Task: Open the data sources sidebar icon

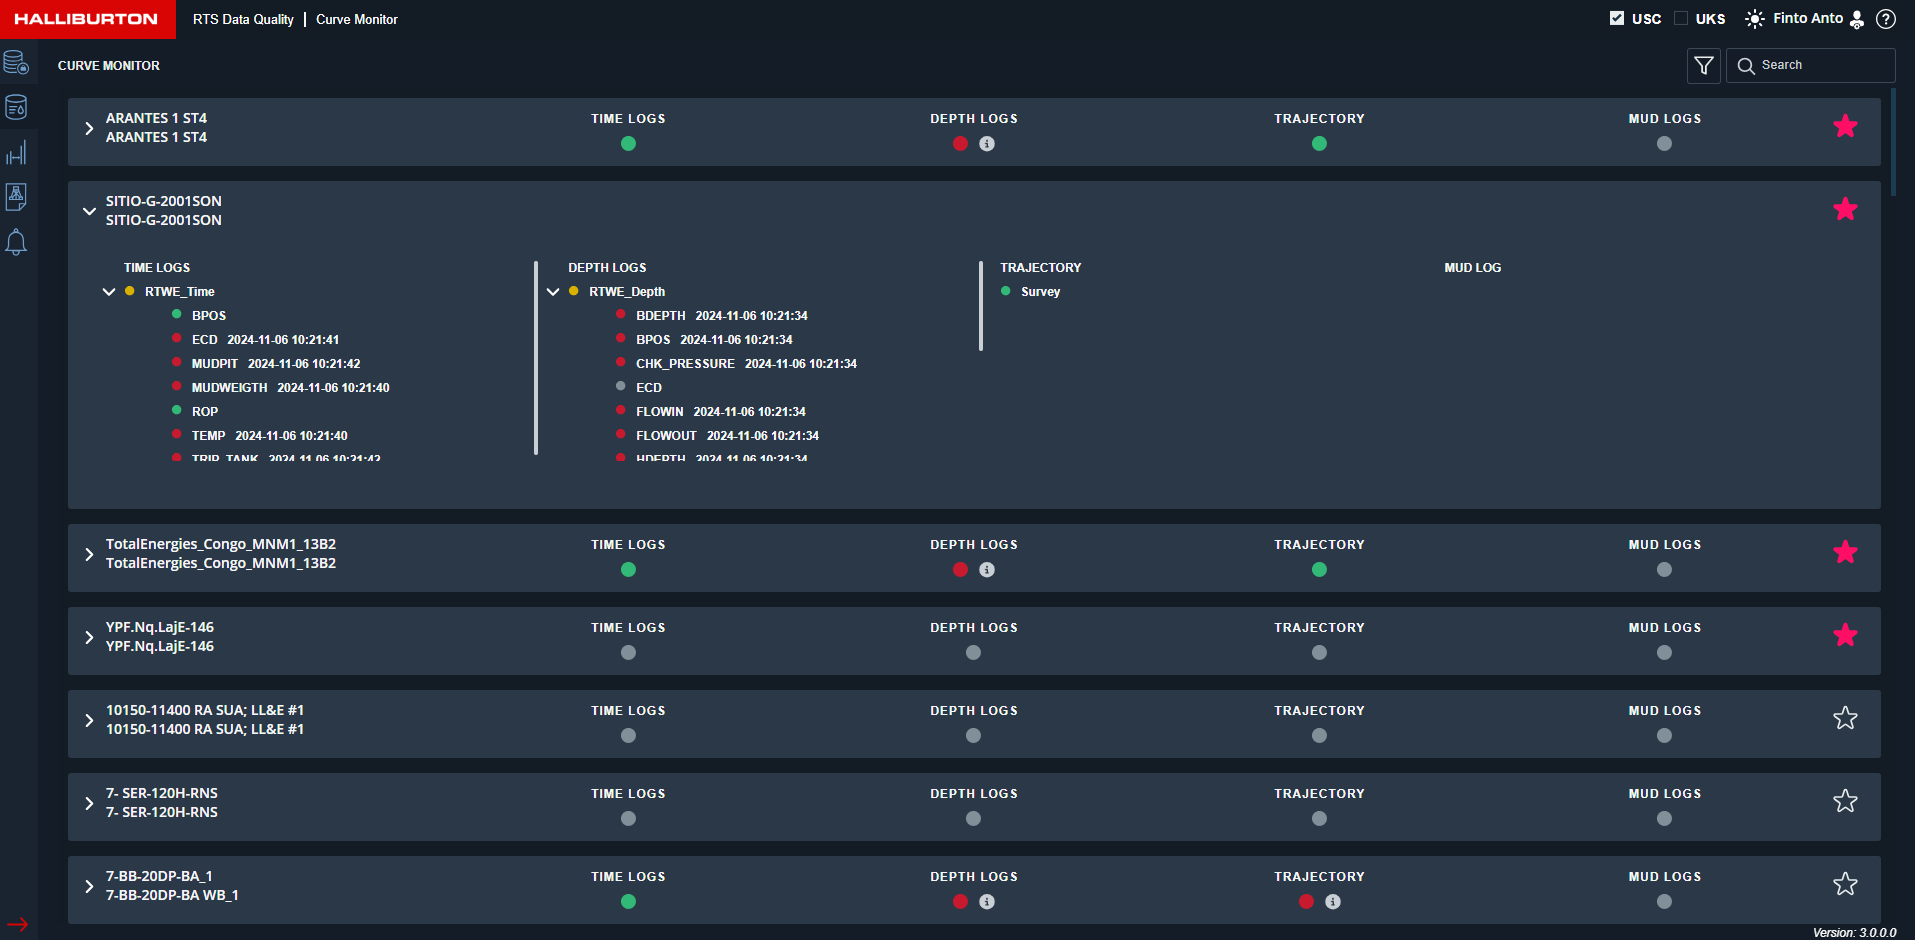Action: (x=16, y=63)
